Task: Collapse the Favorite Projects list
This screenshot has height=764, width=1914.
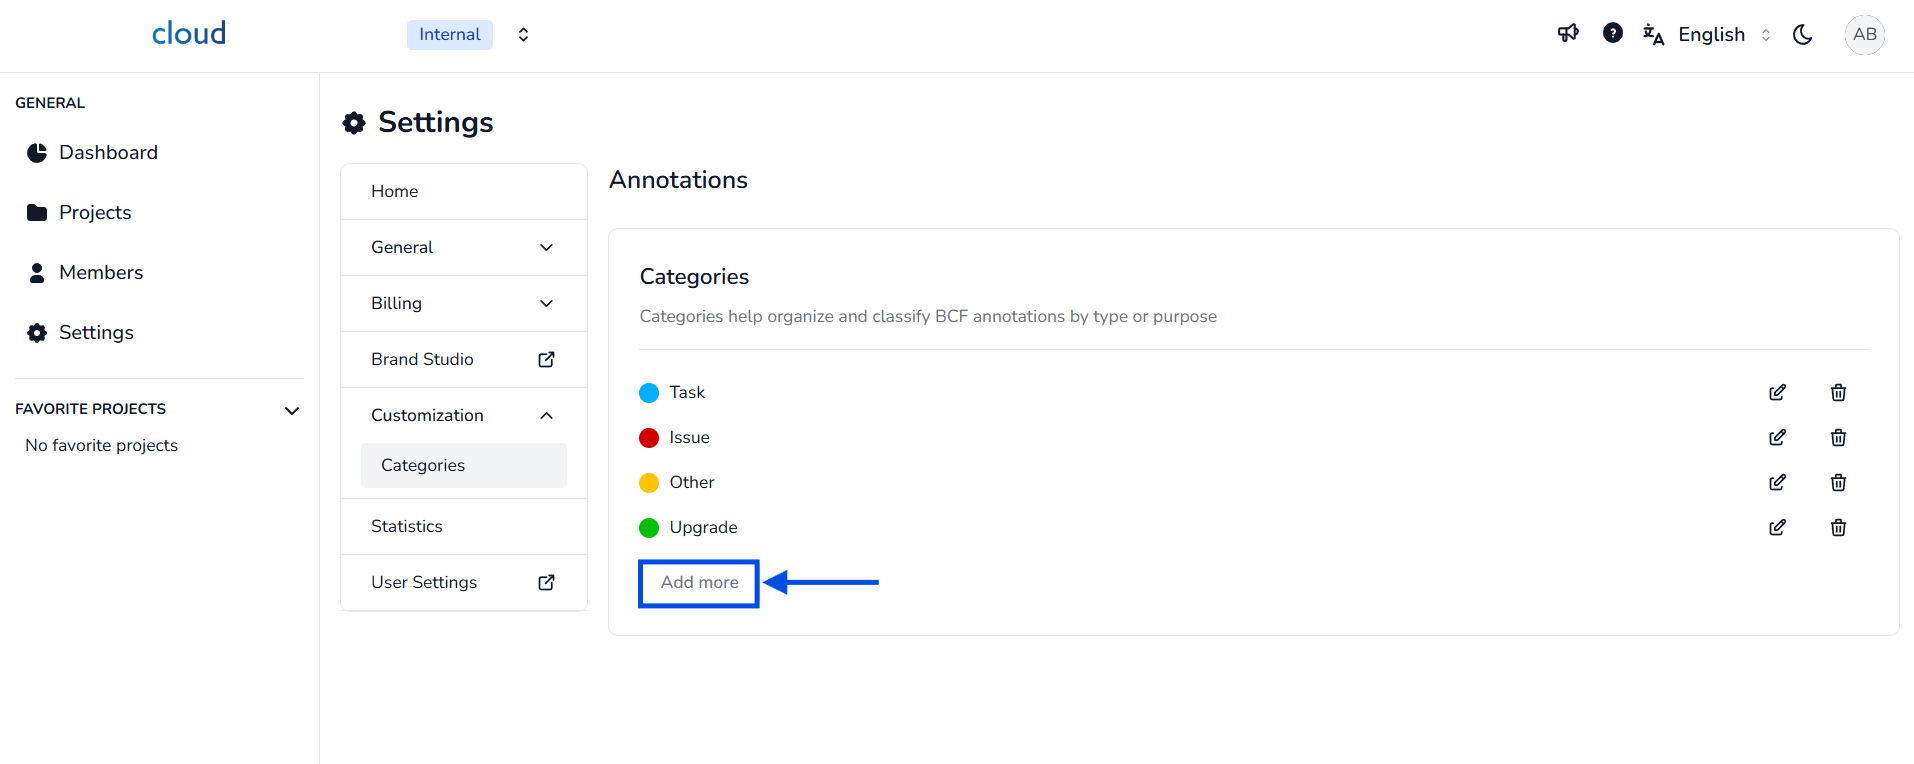Action: click(x=292, y=410)
